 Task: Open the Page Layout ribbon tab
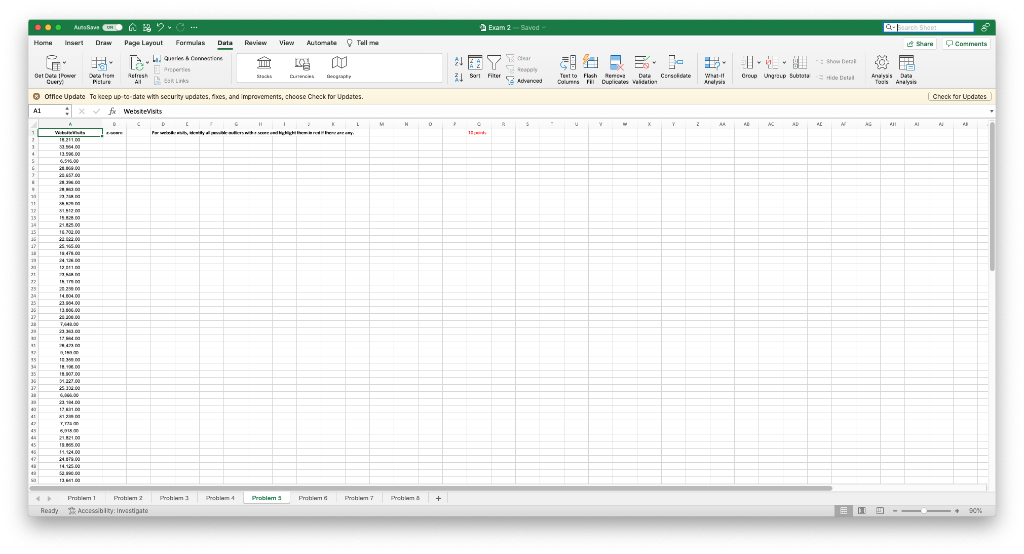click(x=143, y=43)
